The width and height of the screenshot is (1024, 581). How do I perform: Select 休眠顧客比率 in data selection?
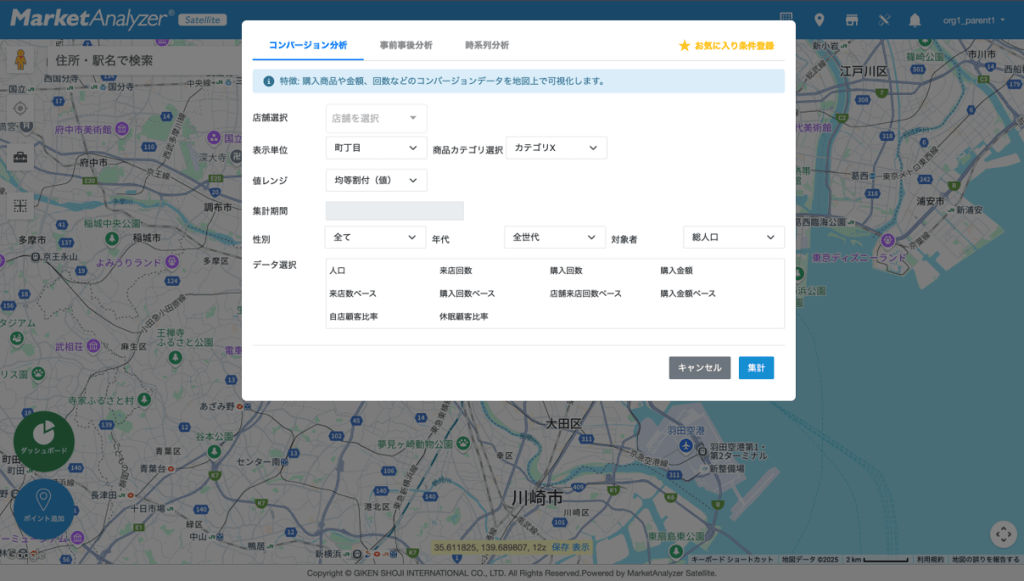pyautogui.click(x=464, y=317)
